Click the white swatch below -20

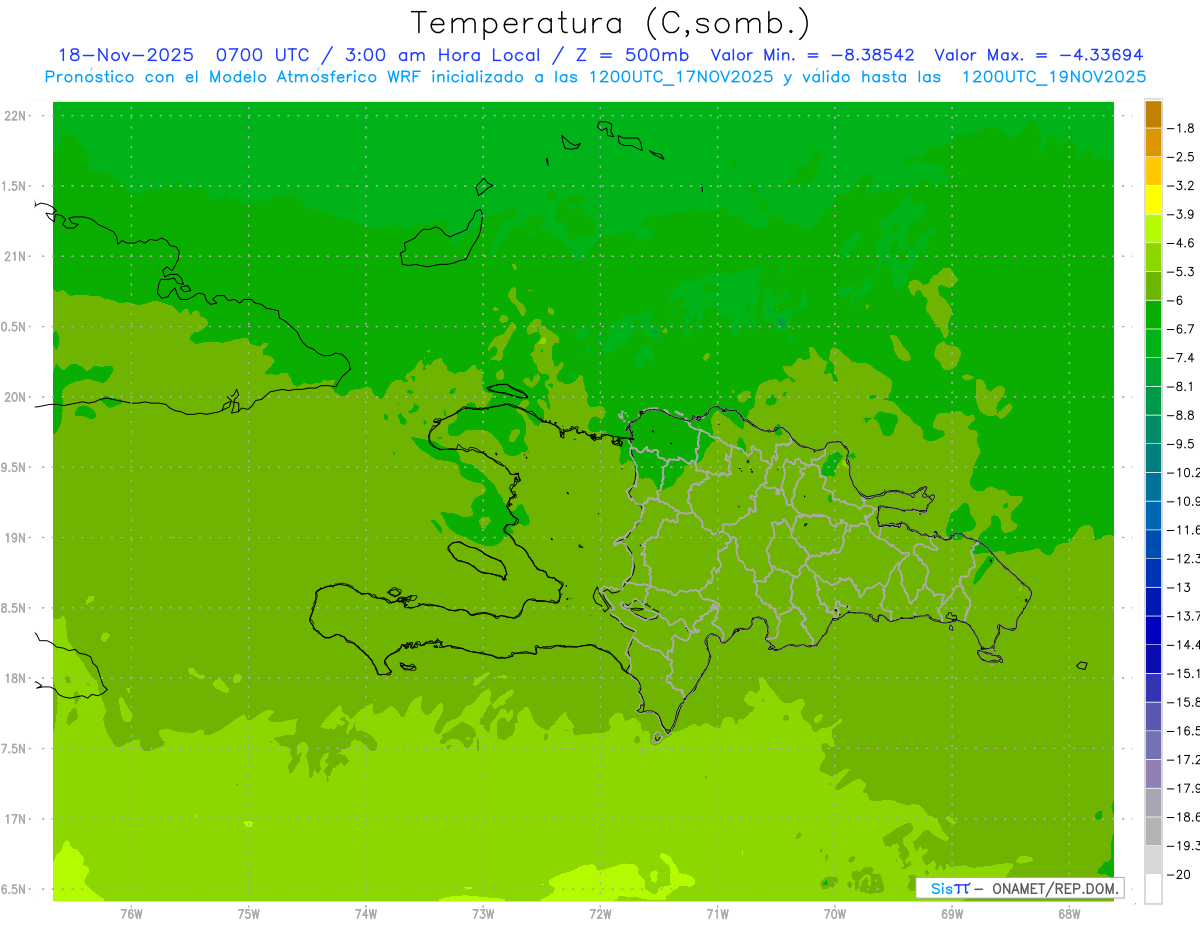click(1153, 889)
